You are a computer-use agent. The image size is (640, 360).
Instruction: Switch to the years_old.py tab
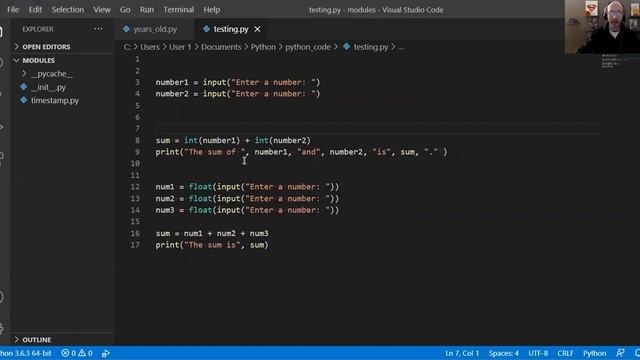[155, 29]
